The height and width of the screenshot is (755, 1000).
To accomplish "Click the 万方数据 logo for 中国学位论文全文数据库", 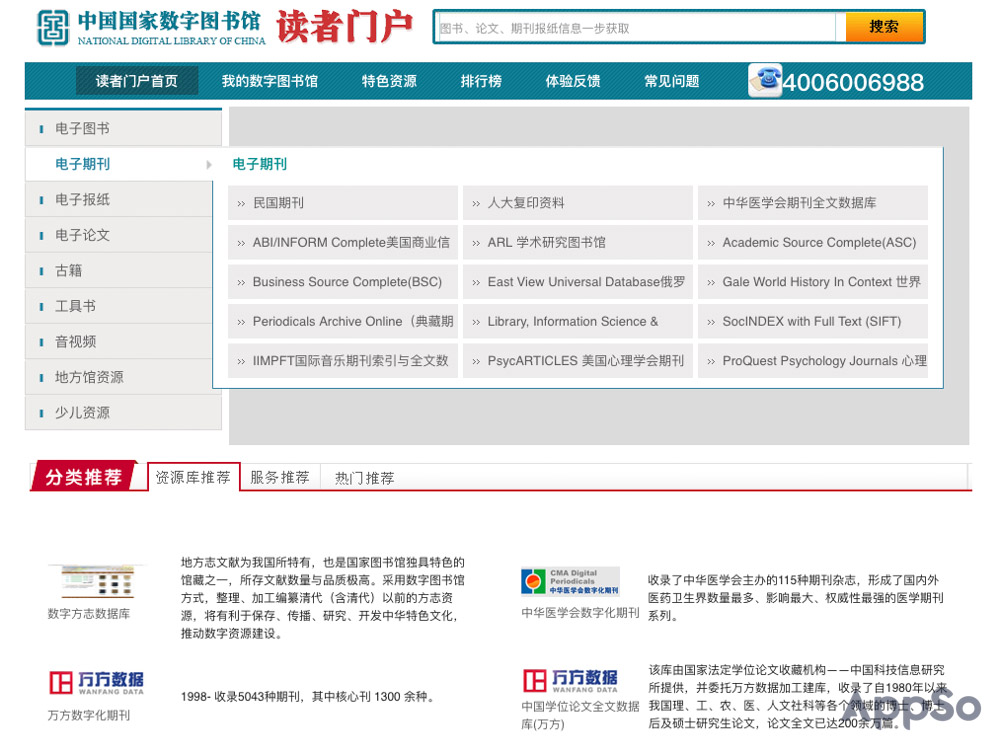I will (x=570, y=682).
